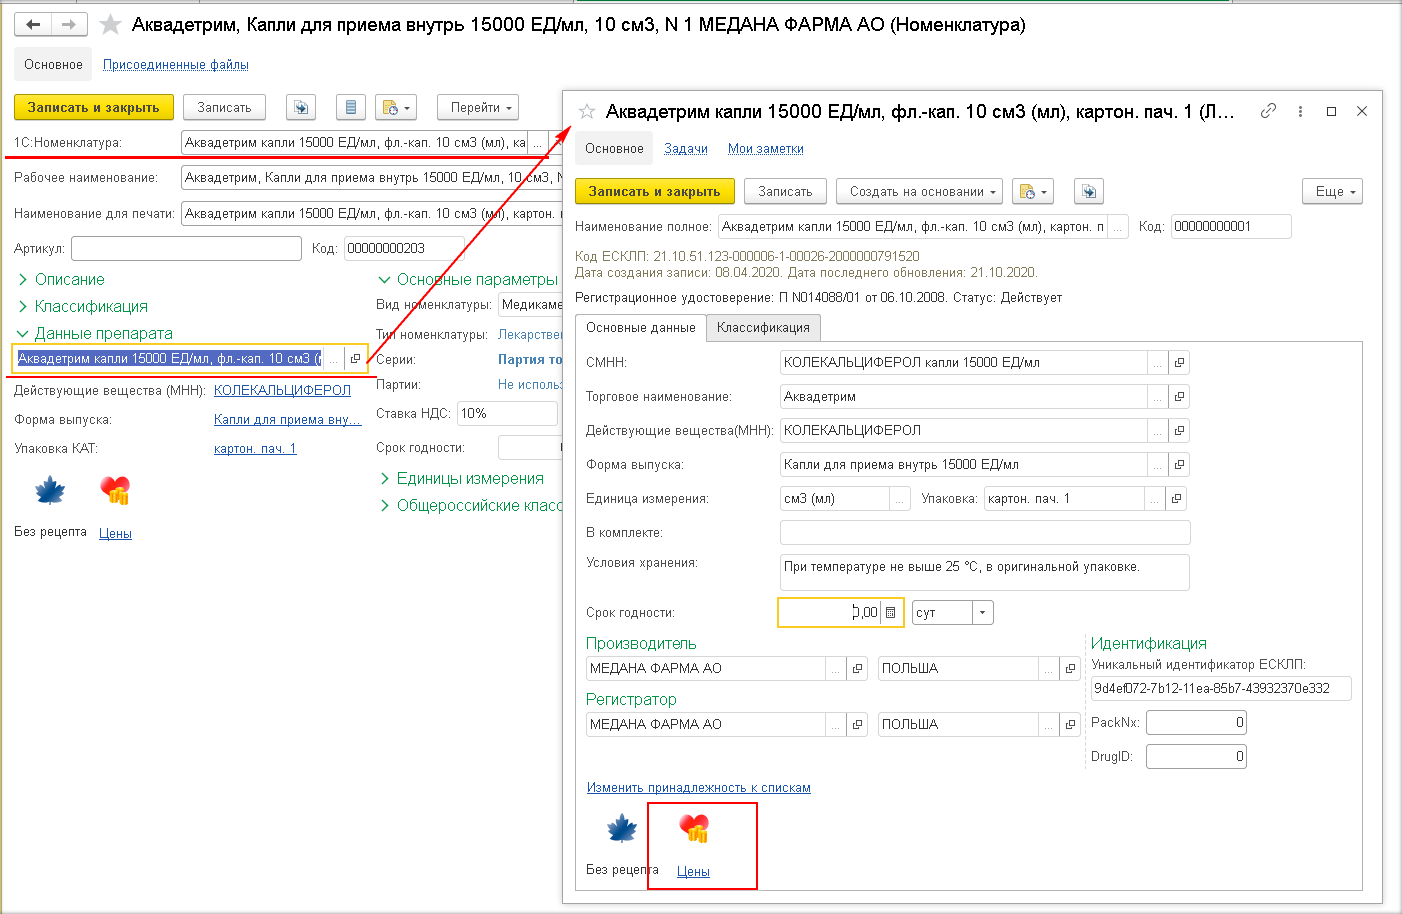
Task: Open the Задачи tab in popup
Action: click(686, 149)
